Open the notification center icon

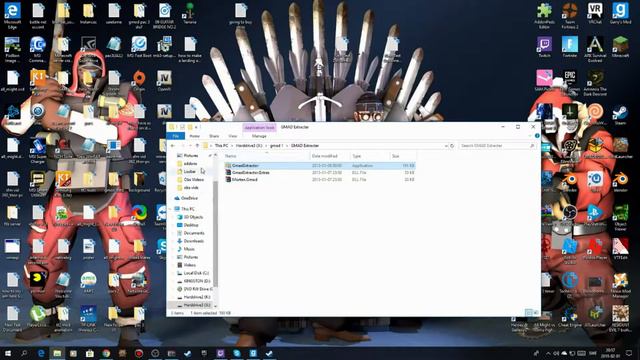pos(629,353)
